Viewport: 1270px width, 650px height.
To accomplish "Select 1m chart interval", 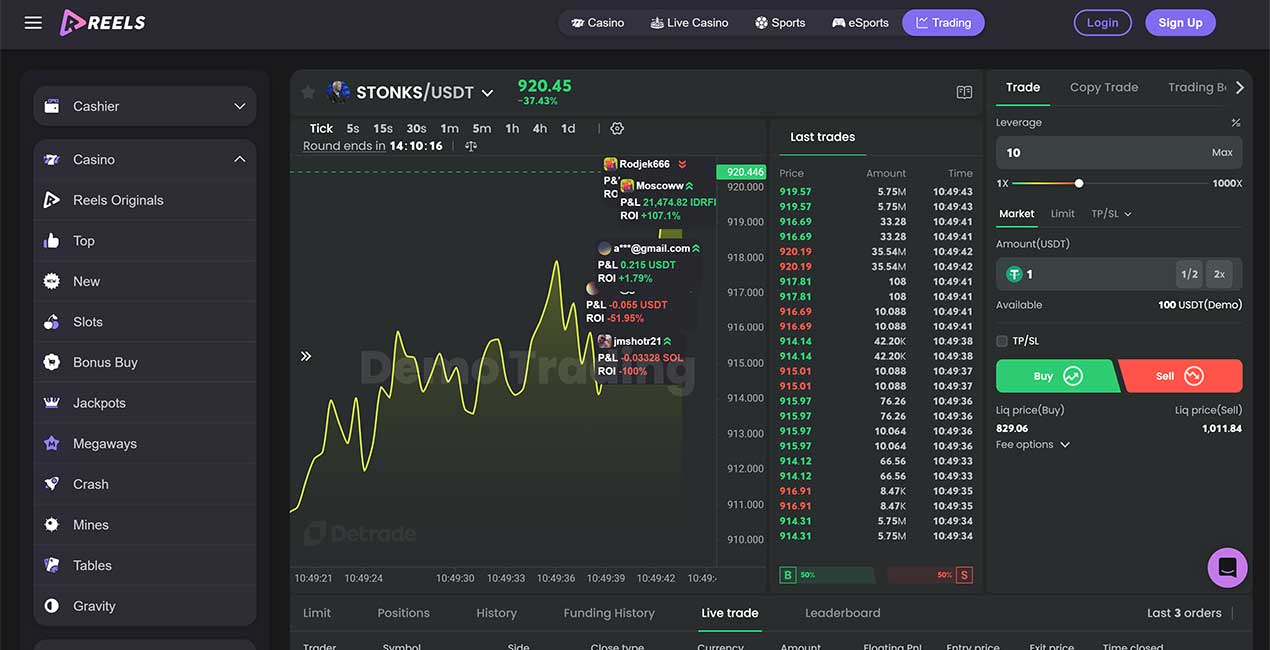I will coord(449,128).
